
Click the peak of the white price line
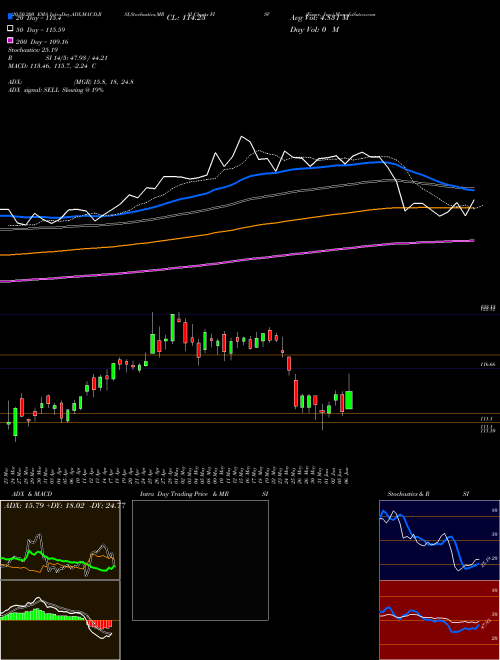coord(242,136)
